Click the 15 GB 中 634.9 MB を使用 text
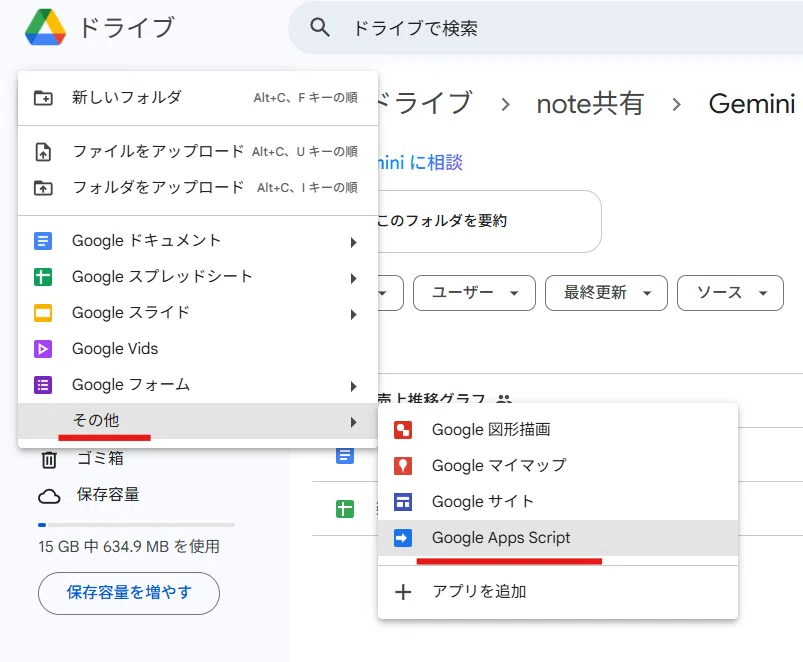803x662 pixels. 129,547
